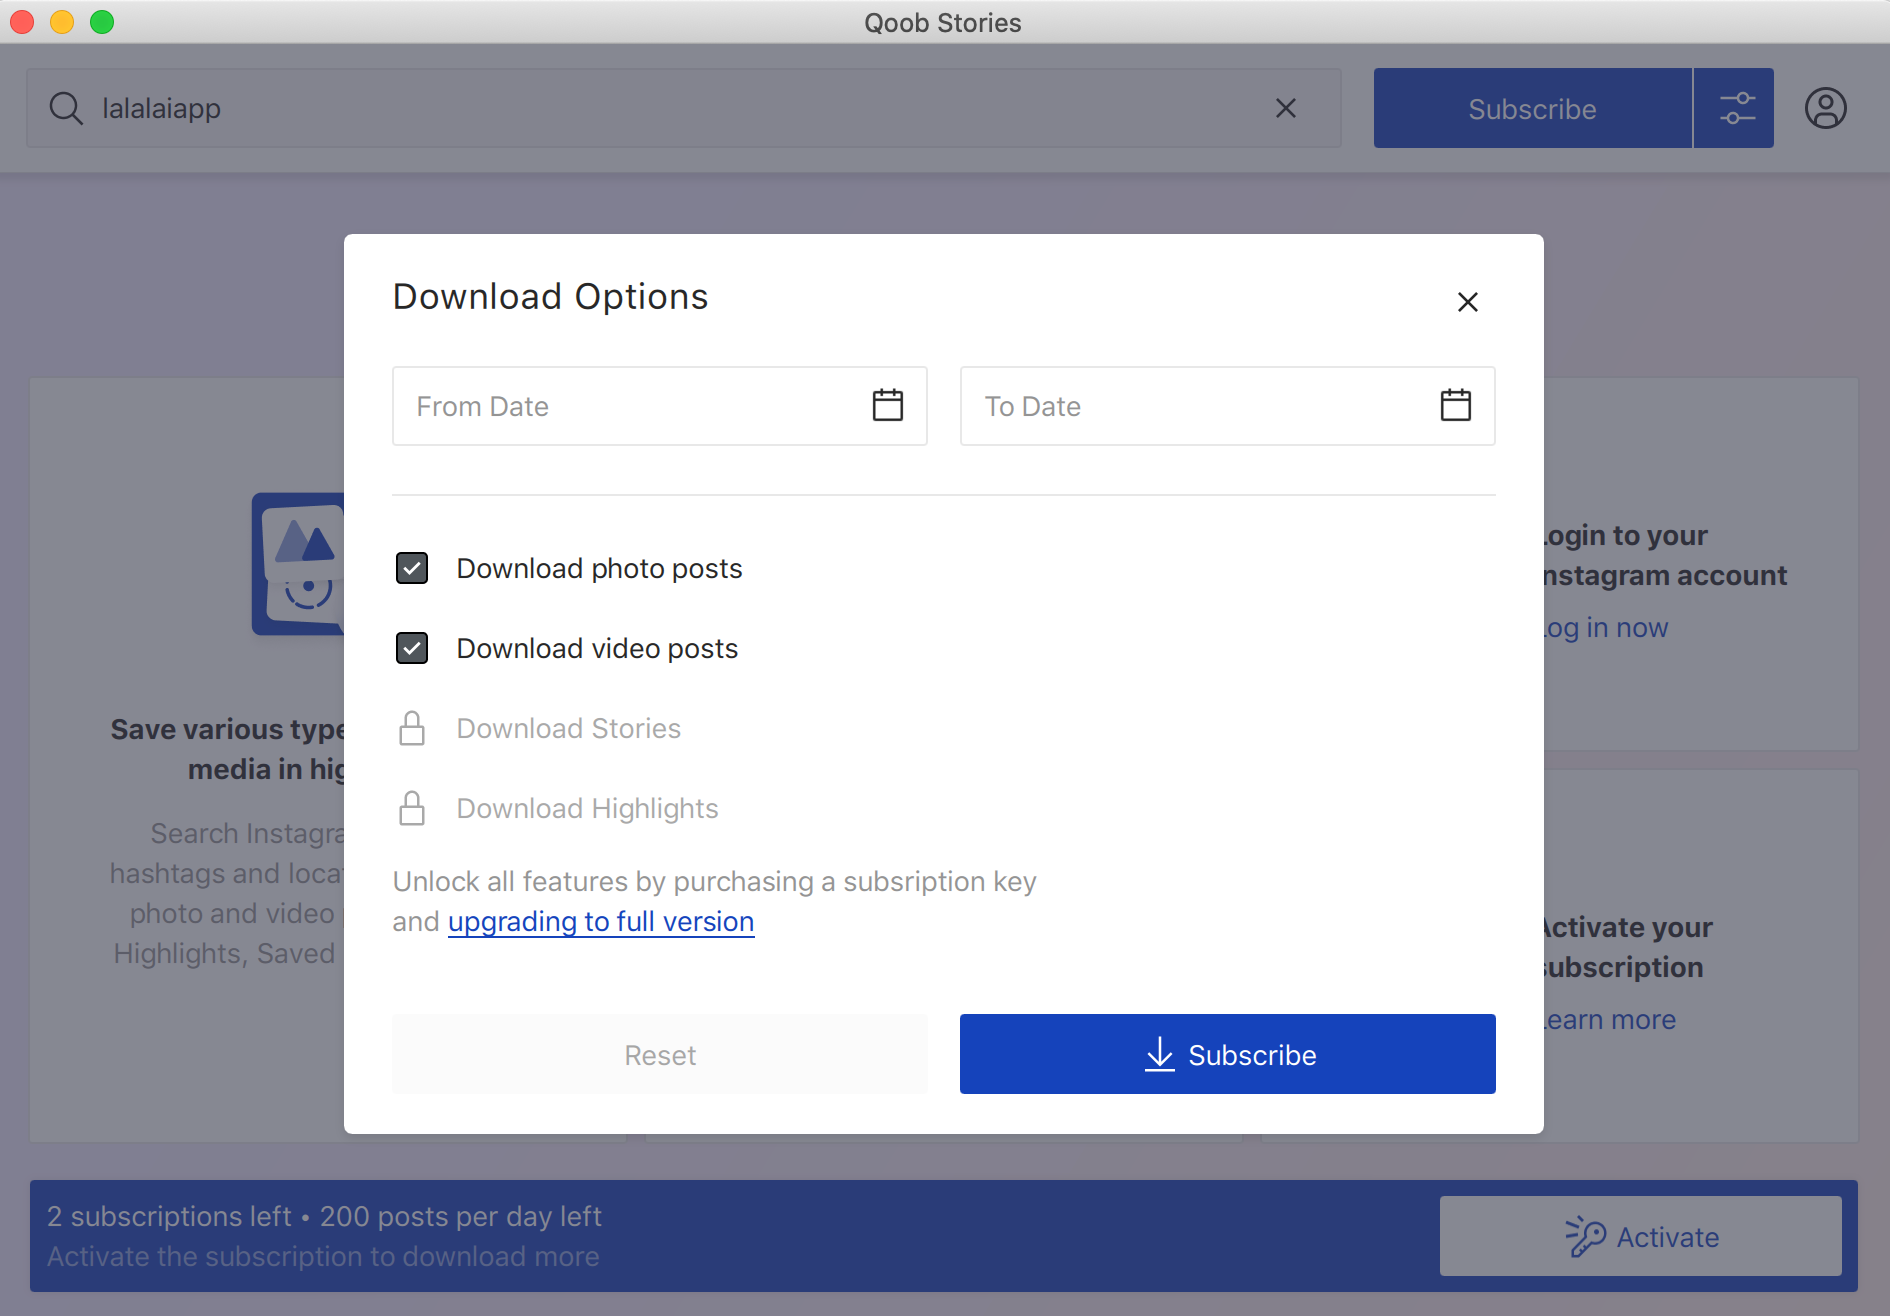Image resolution: width=1890 pixels, height=1316 pixels.
Task: Click the To Date field
Action: coord(1228,406)
